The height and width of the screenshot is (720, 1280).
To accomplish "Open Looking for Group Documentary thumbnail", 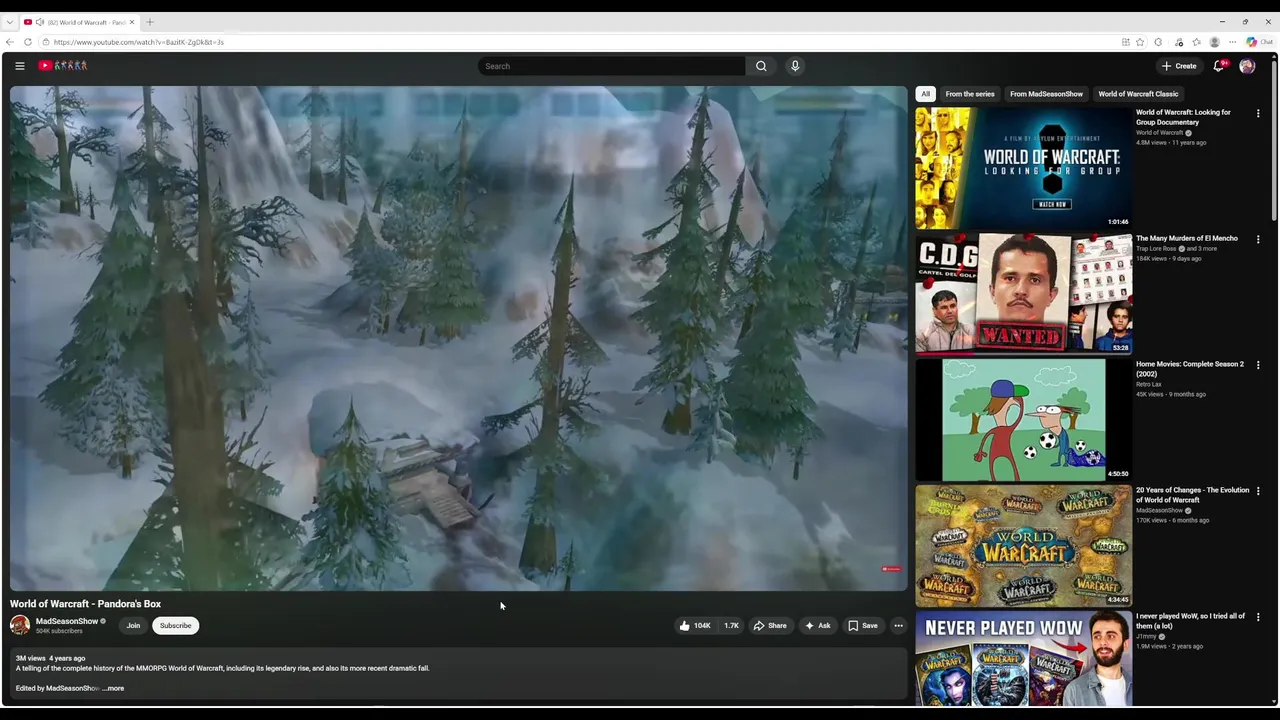I will tap(1023, 168).
